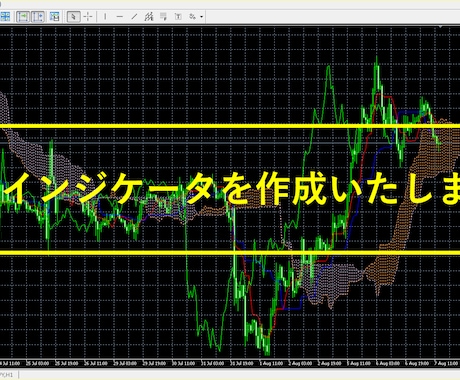The width and height of the screenshot is (460, 380).
Task: Toggle Auto Scroll chart button
Action: [23, 16]
